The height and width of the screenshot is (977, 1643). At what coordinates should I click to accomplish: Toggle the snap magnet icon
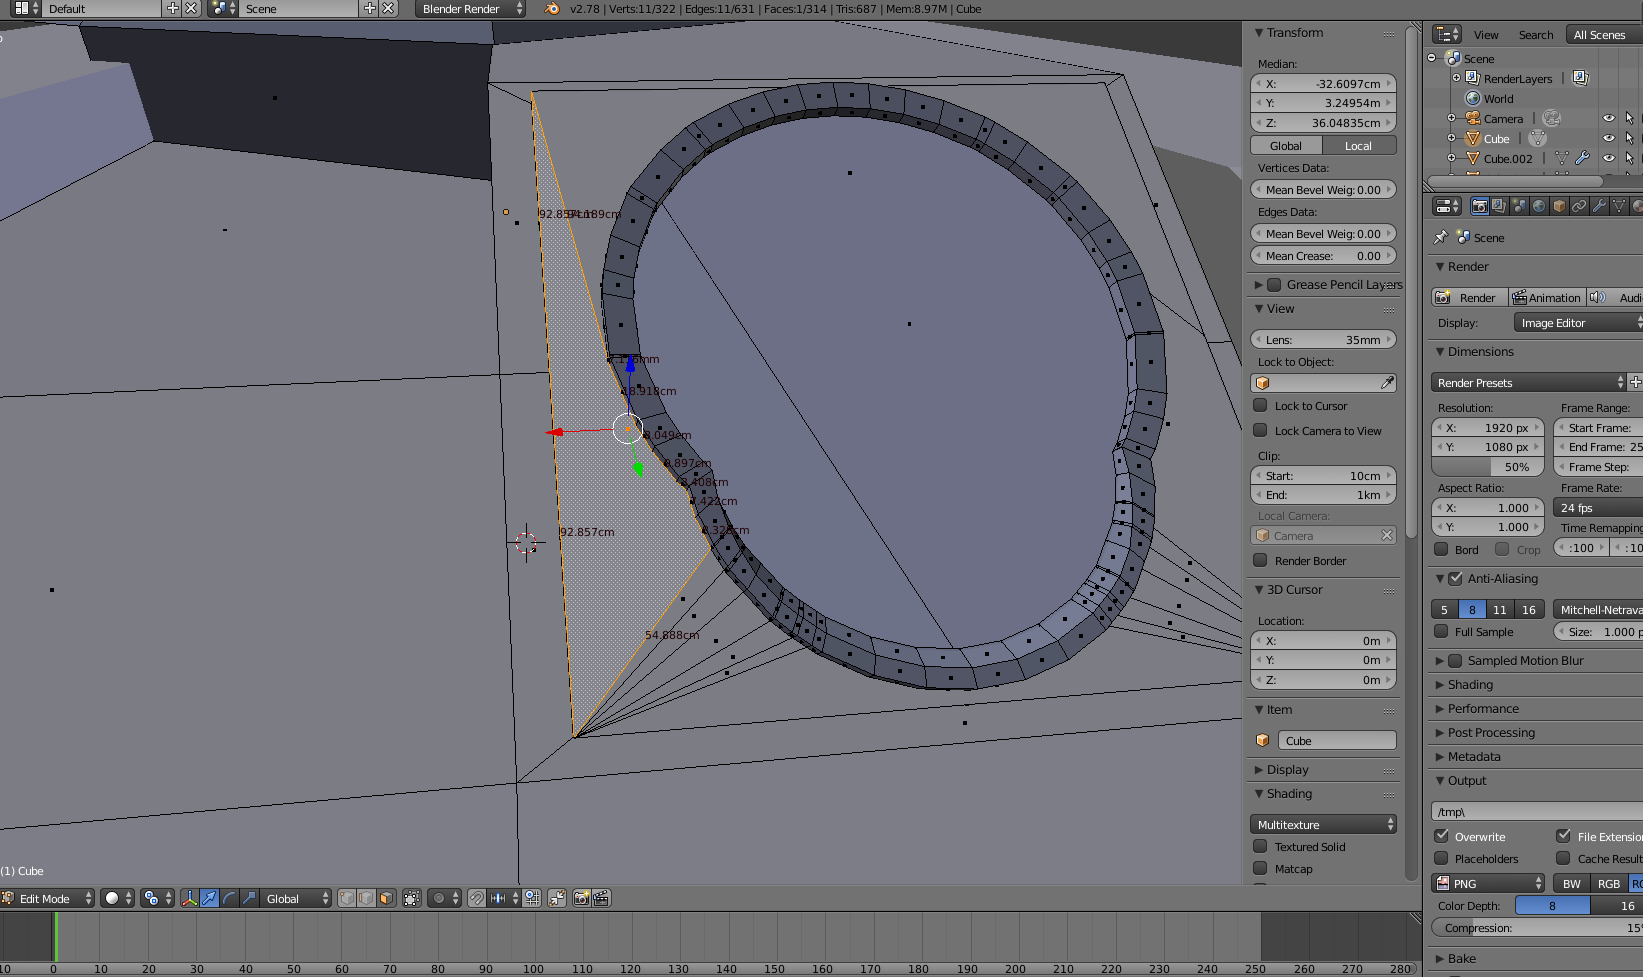click(x=477, y=898)
